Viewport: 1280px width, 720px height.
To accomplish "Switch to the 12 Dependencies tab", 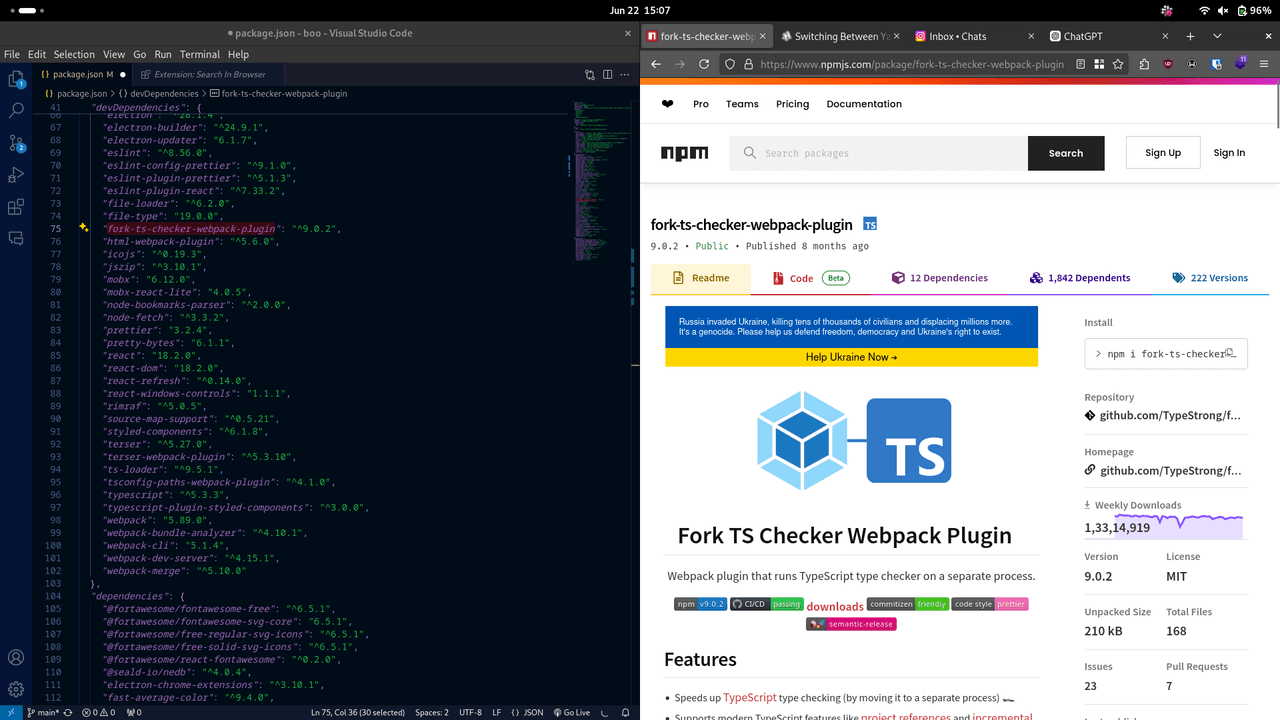I will pyautogui.click(x=940, y=278).
